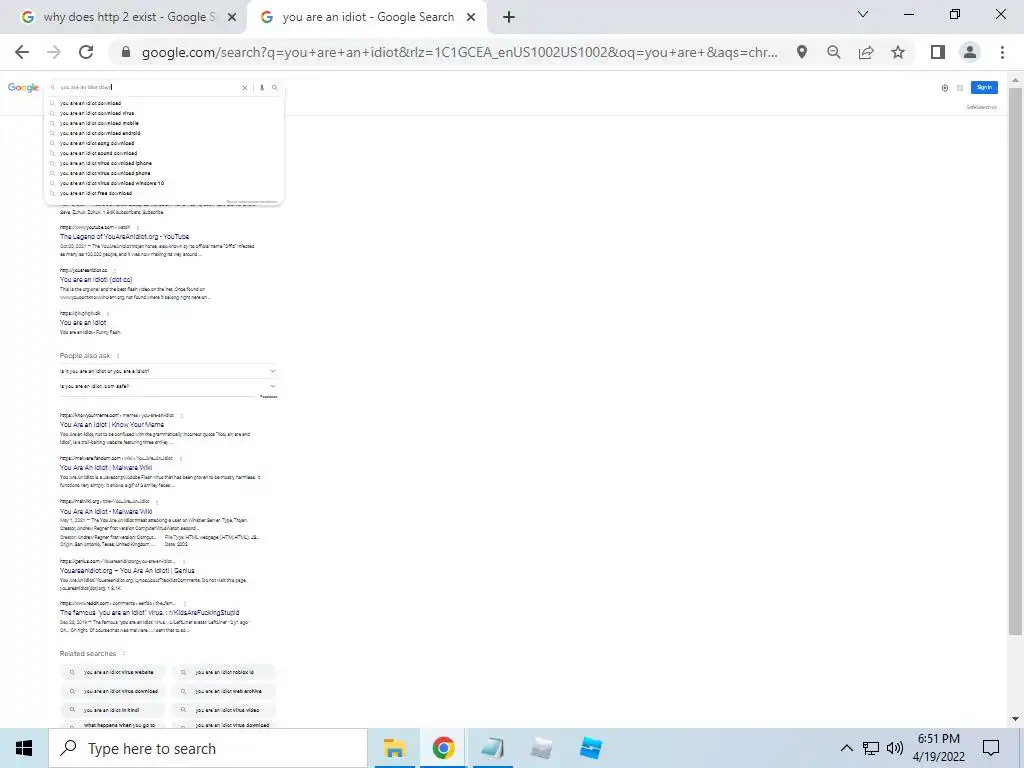Open the reddit 'famous you are an idiot virus' result

click(x=150, y=613)
